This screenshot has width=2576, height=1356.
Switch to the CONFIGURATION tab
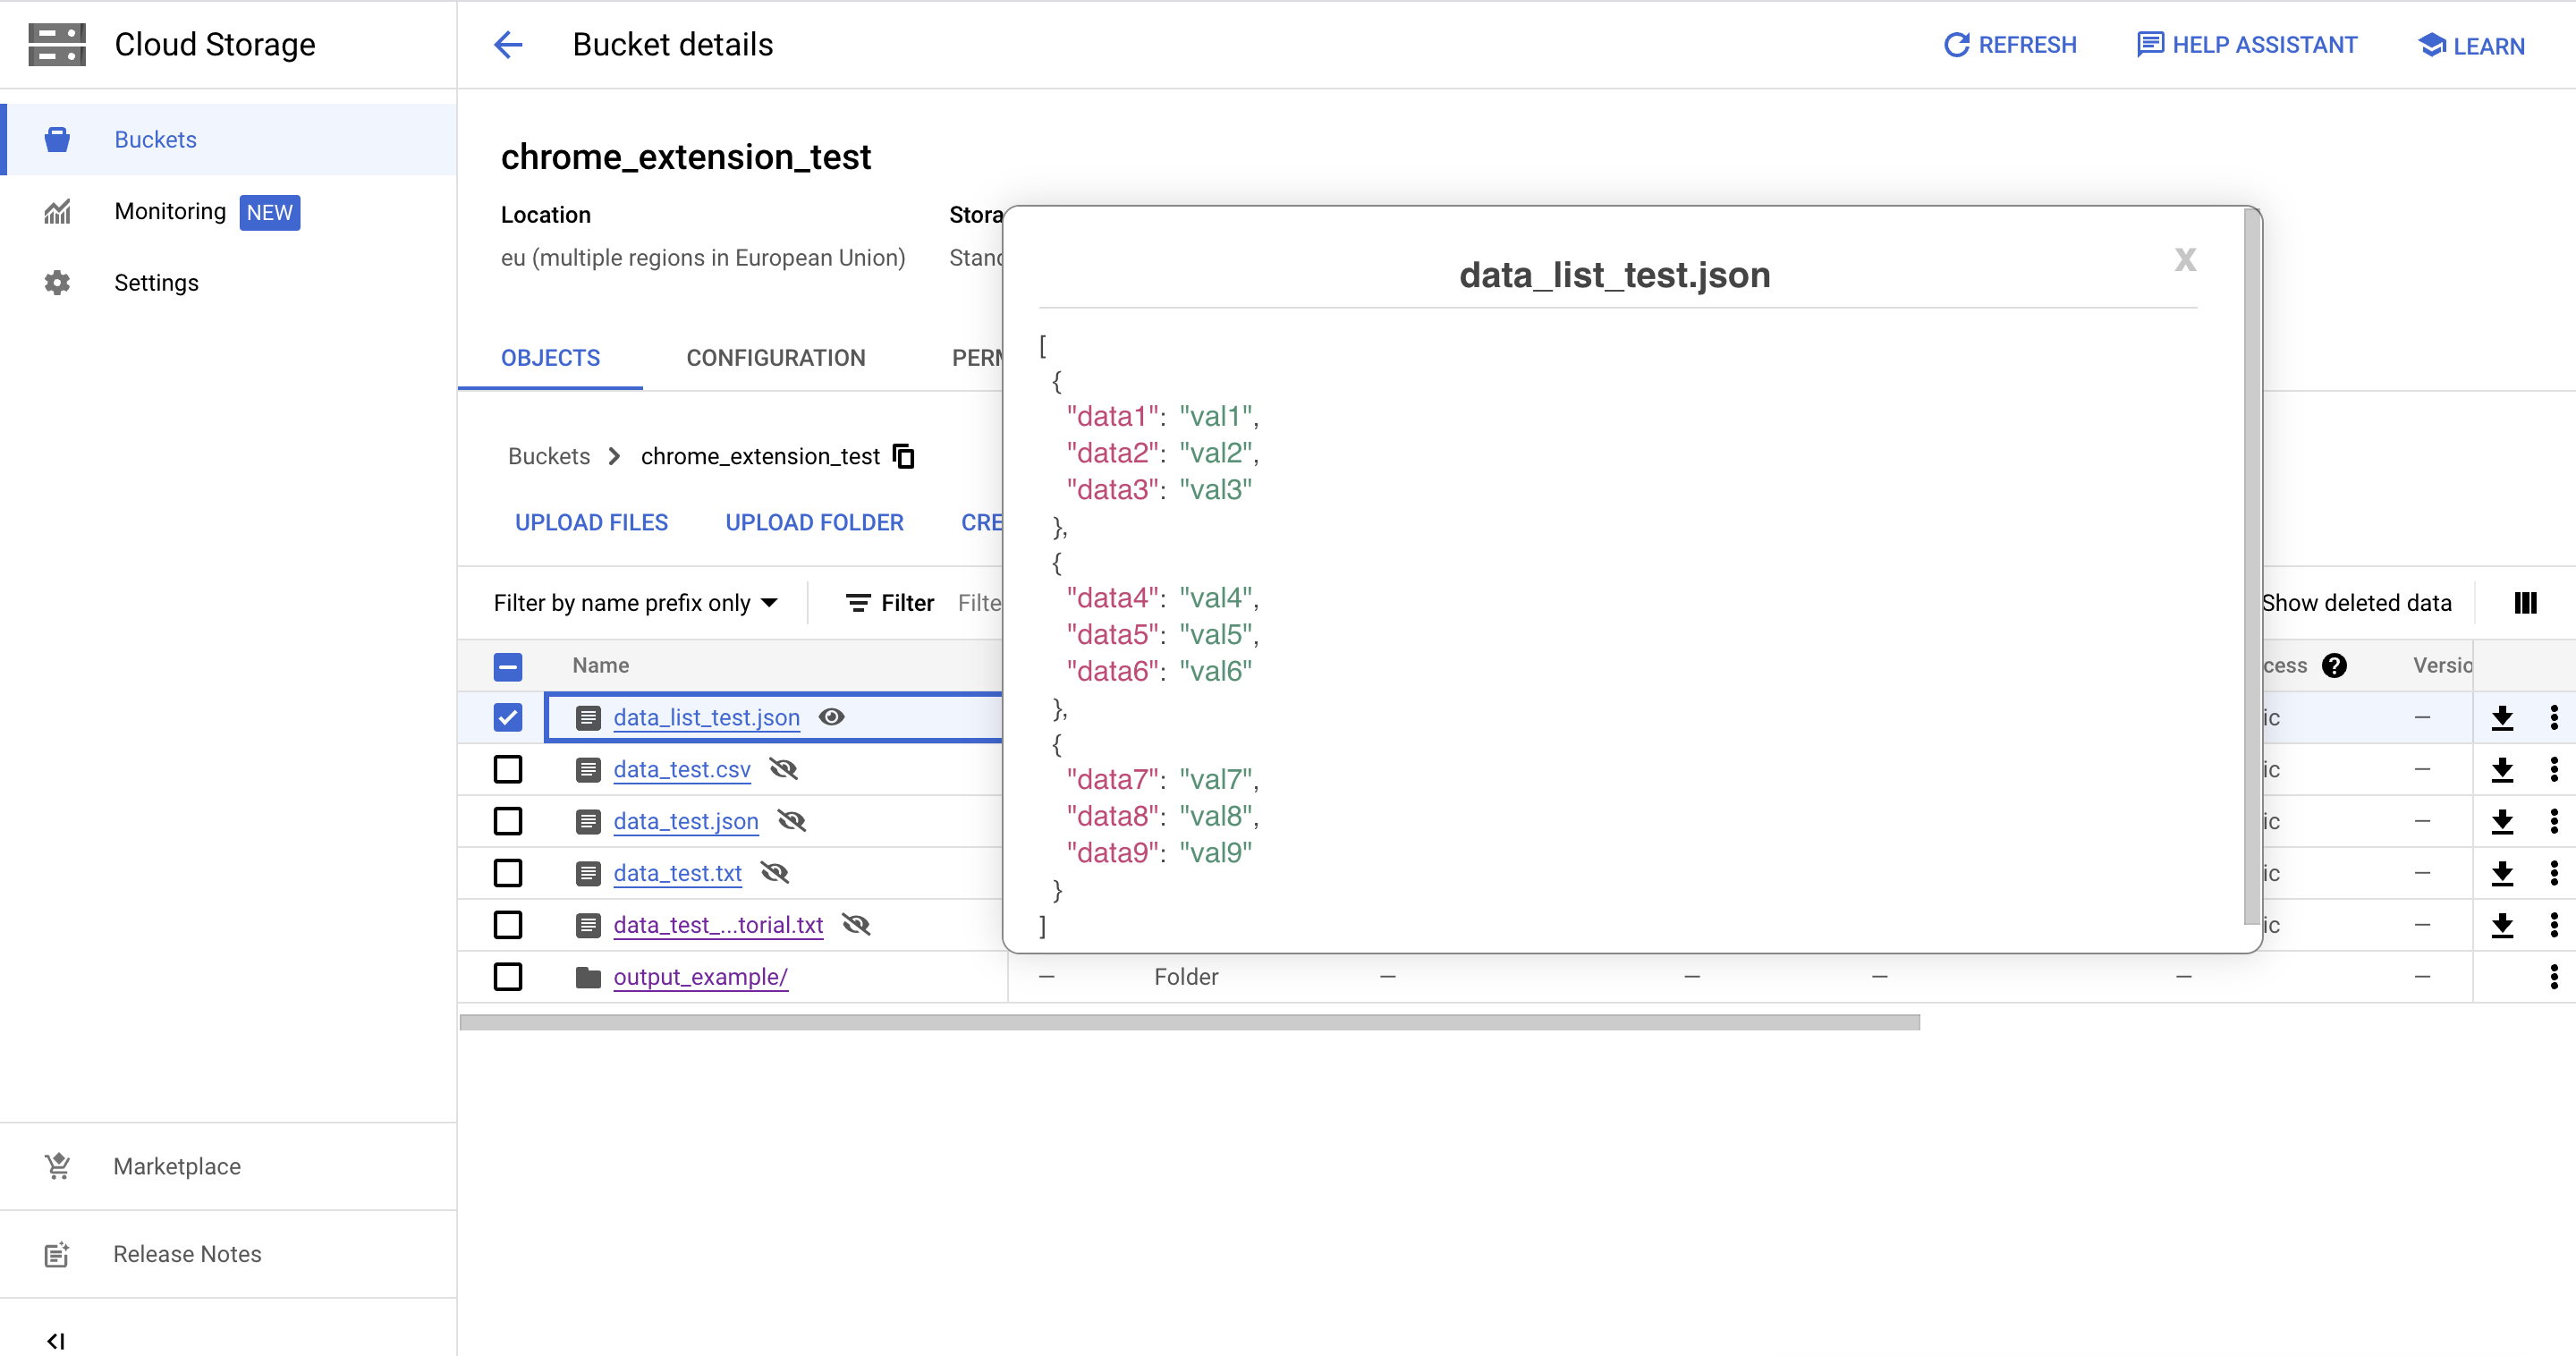pos(776,358)
